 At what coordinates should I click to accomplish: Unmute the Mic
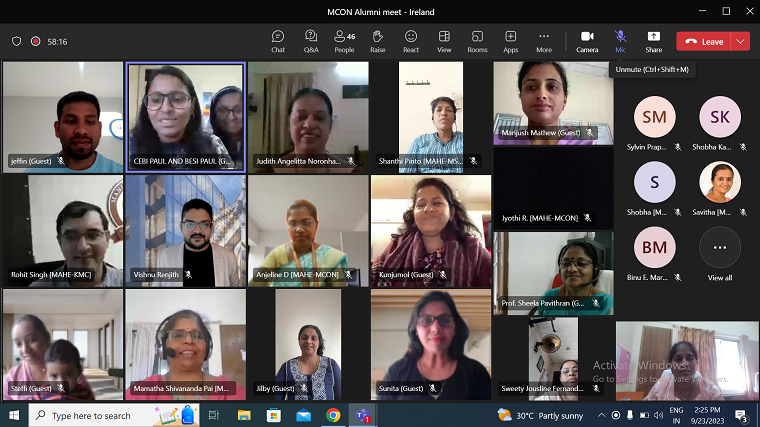click(x=620, y=40)
